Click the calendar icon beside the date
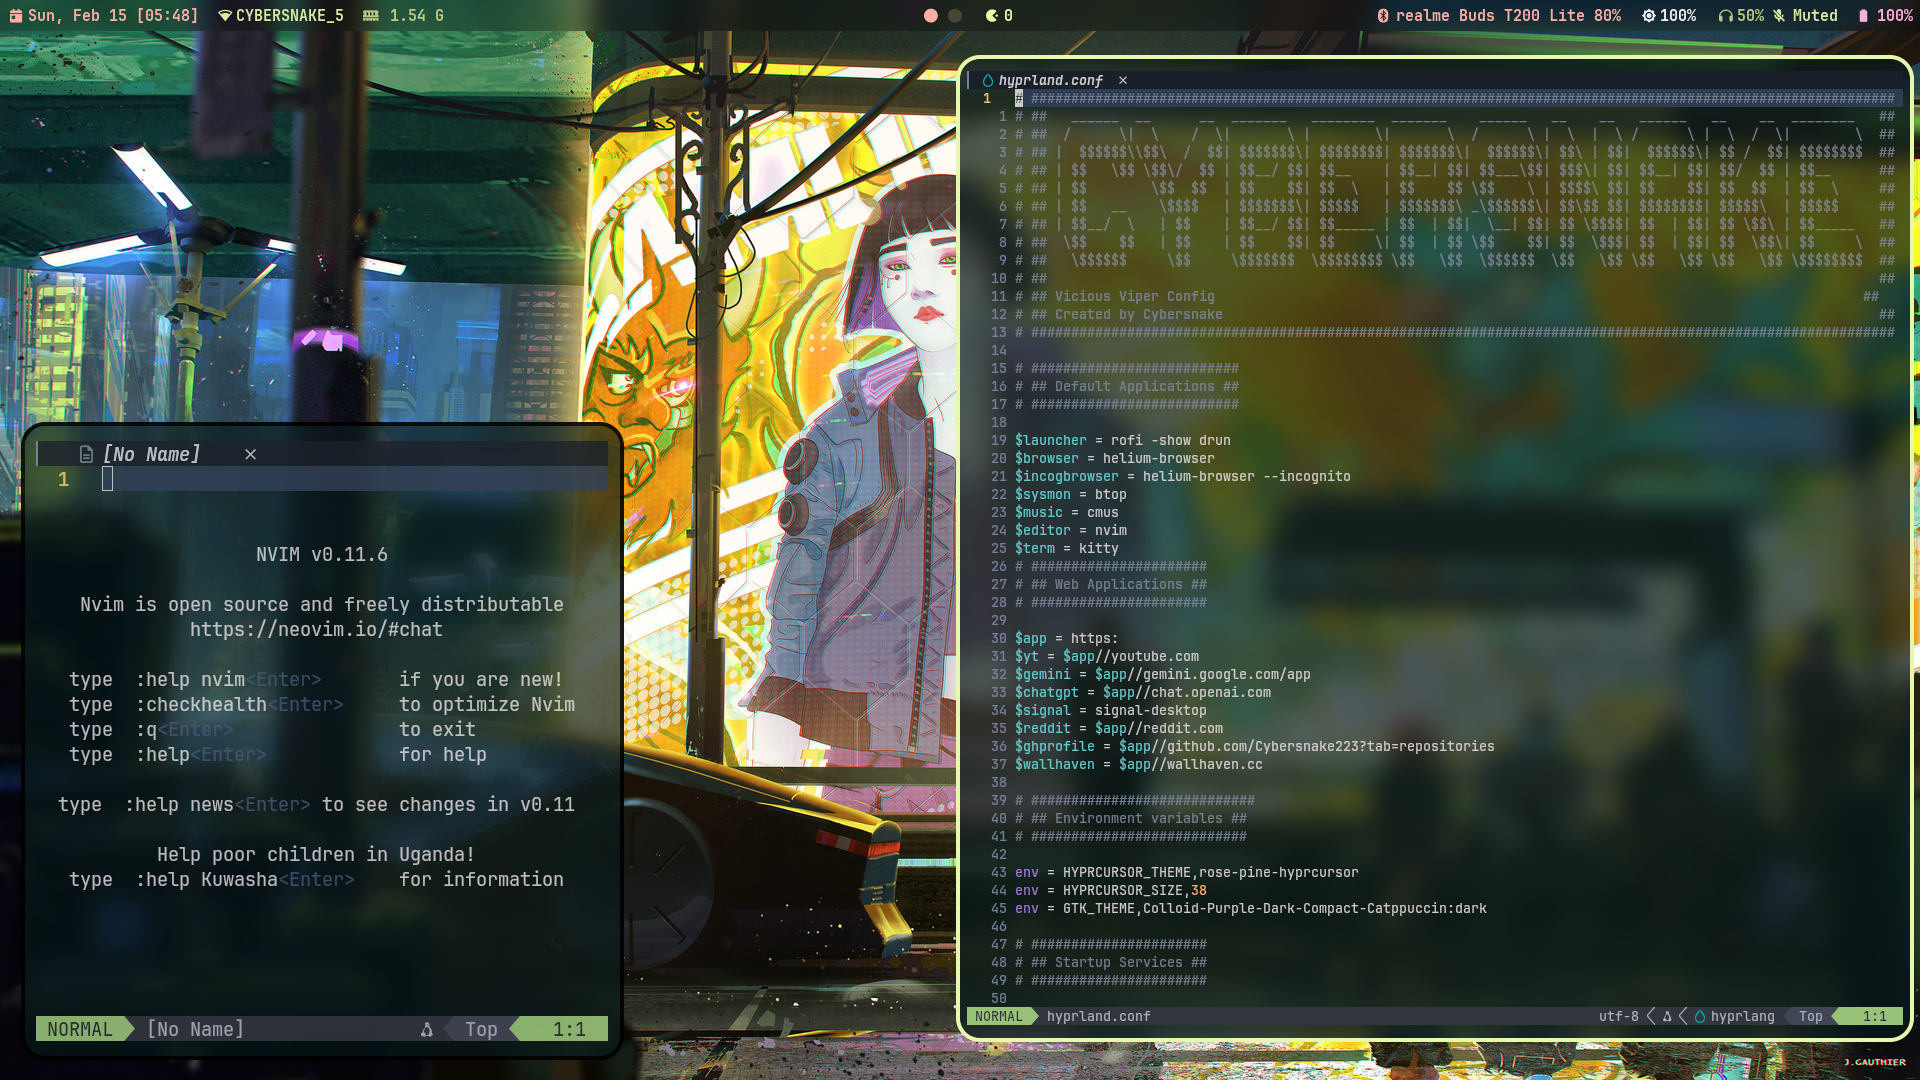The height and width of the screenshot is (1080, 1920). point(16,15)
